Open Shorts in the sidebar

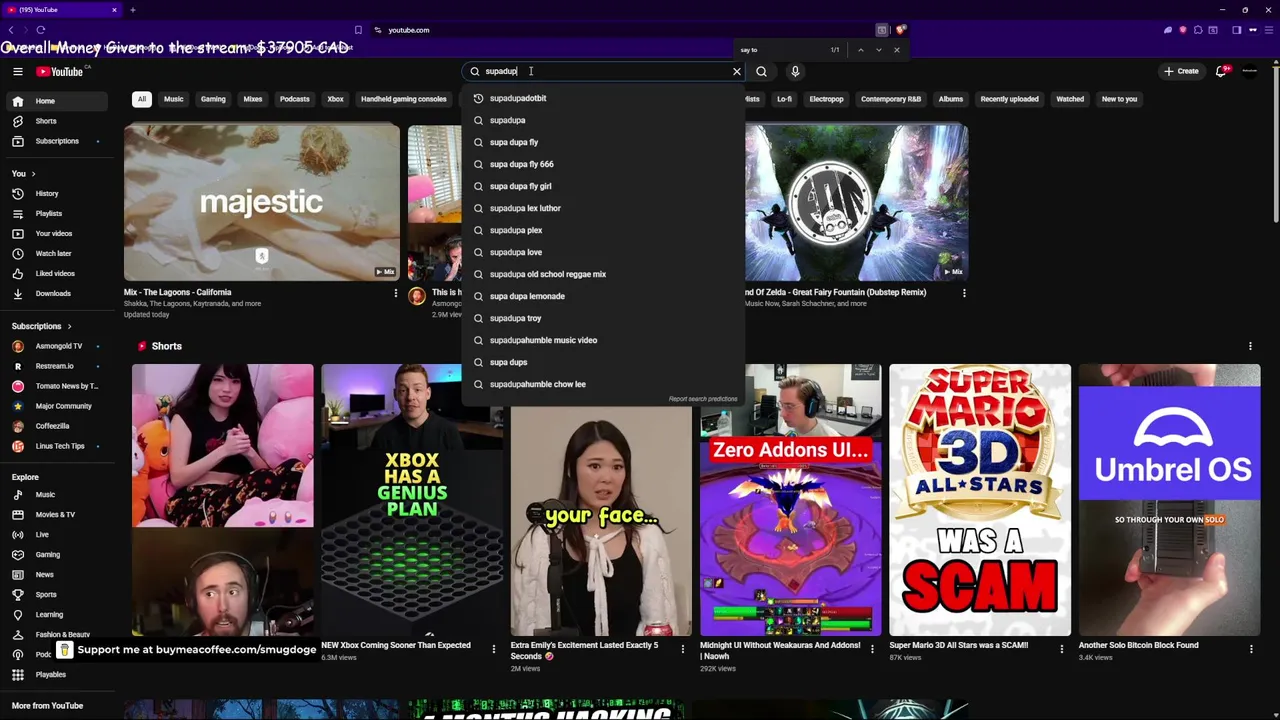[x=57, y=121]
